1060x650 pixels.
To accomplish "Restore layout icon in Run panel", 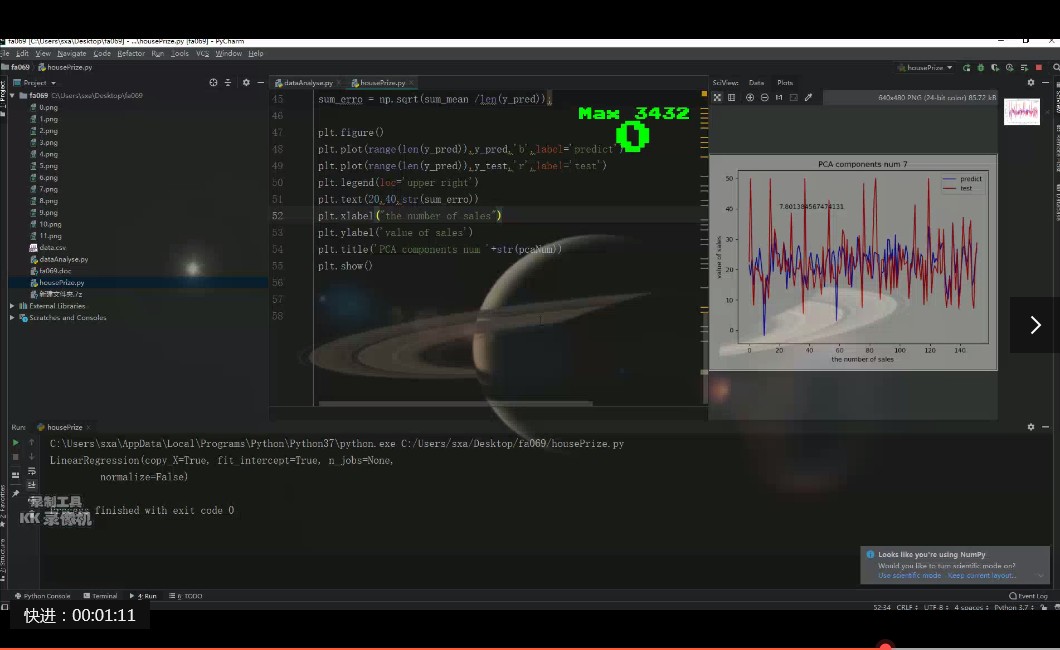I will pos(16,475).
